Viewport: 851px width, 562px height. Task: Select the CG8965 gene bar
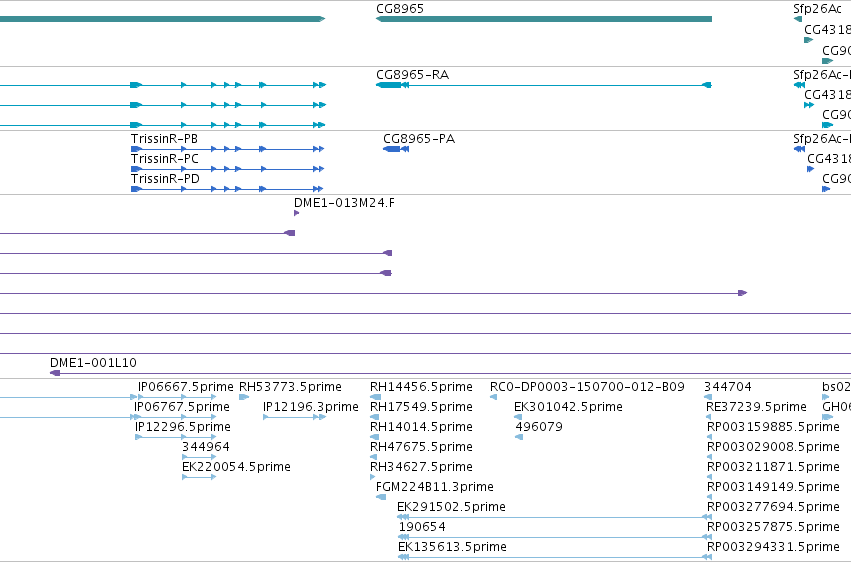(544, 19)
